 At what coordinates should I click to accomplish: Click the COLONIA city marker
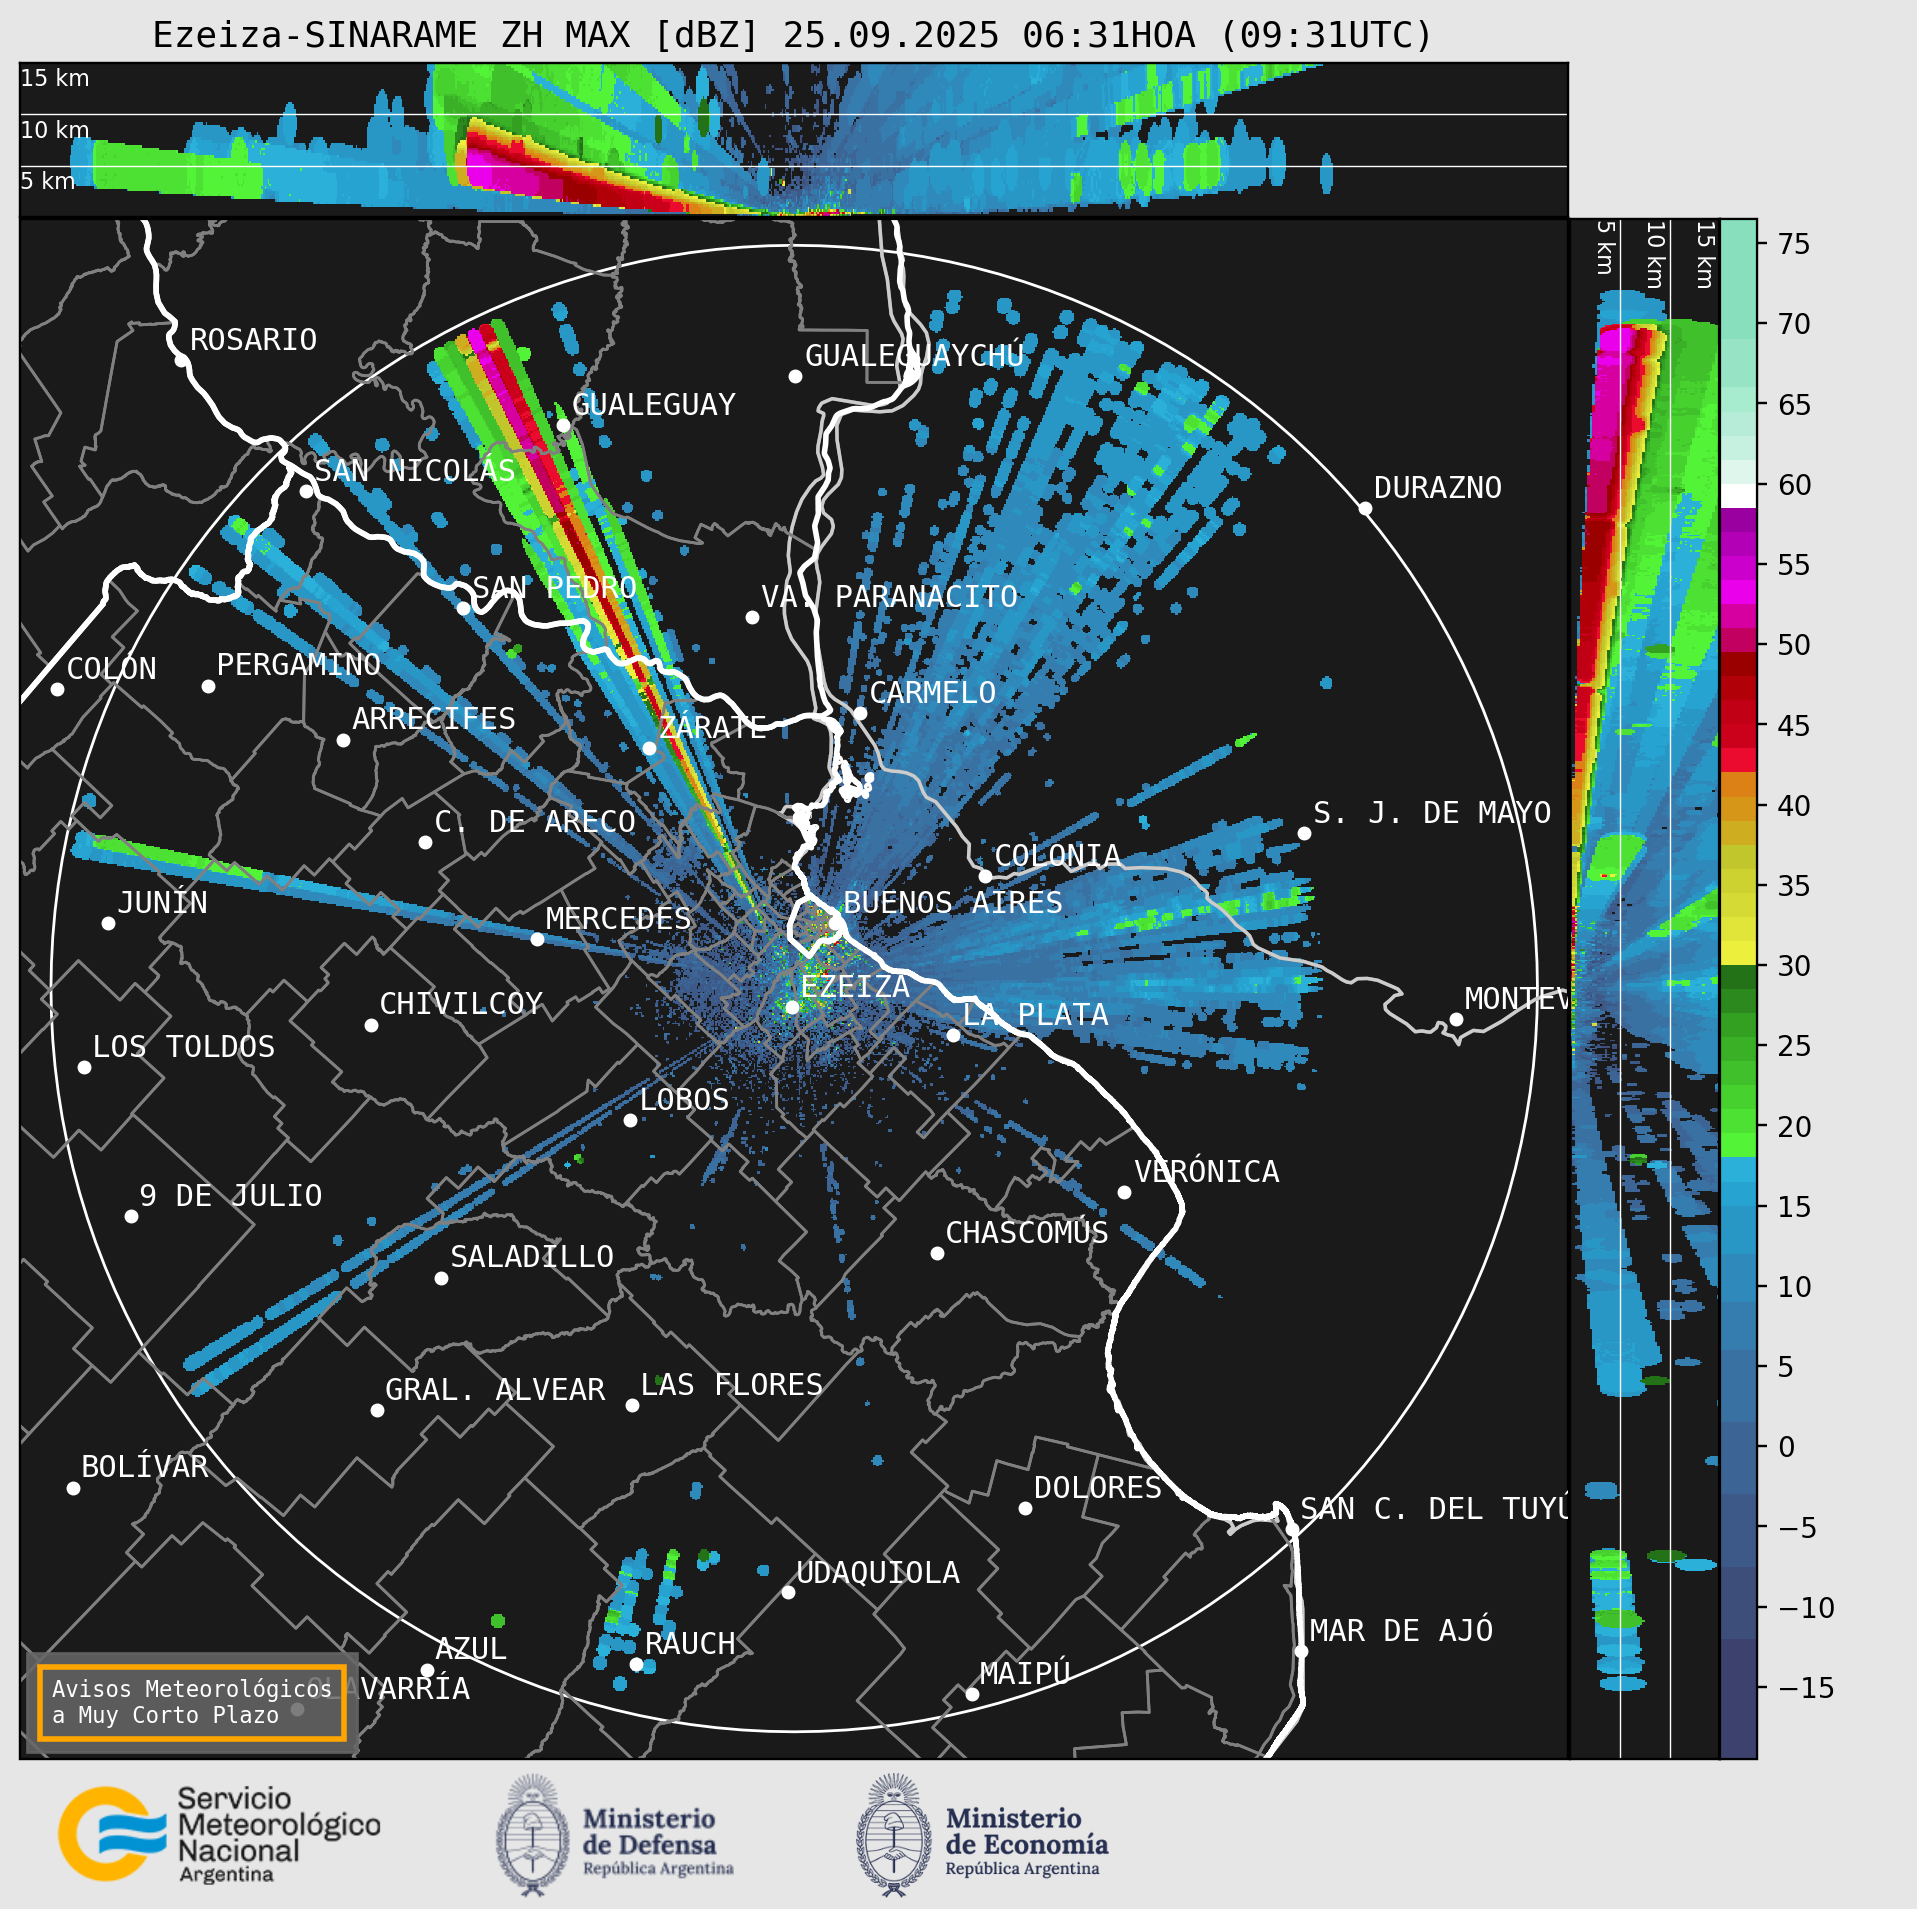click(x=985, y=876)
